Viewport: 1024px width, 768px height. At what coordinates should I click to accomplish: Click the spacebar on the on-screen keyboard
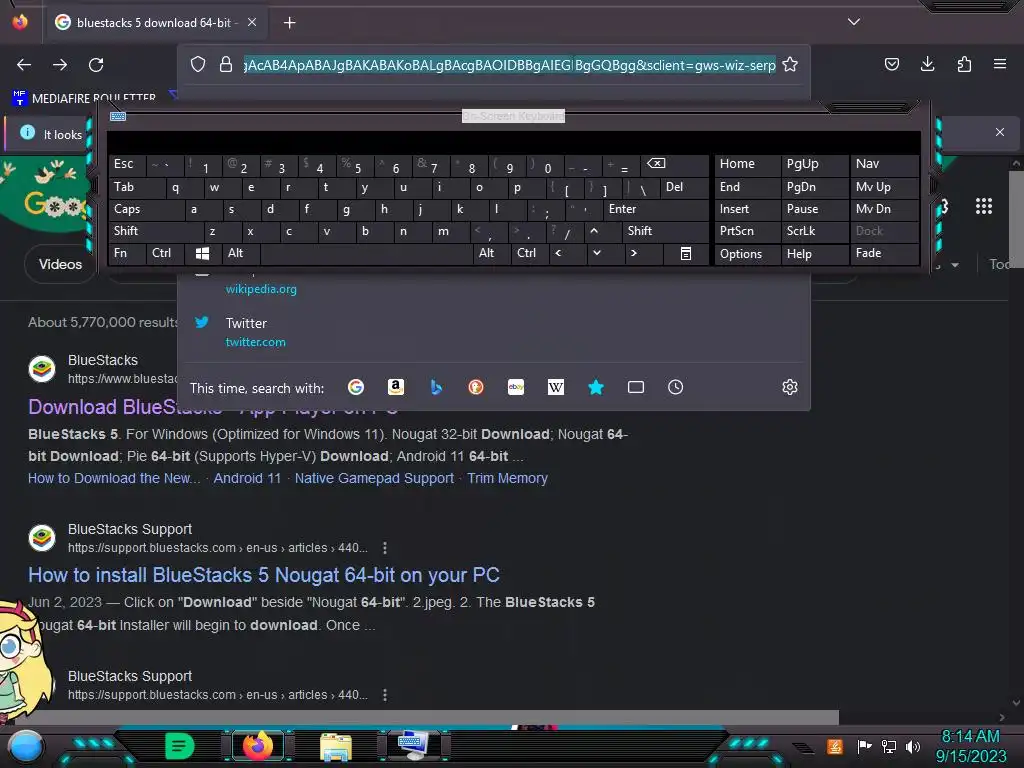(x=366, y=253)
